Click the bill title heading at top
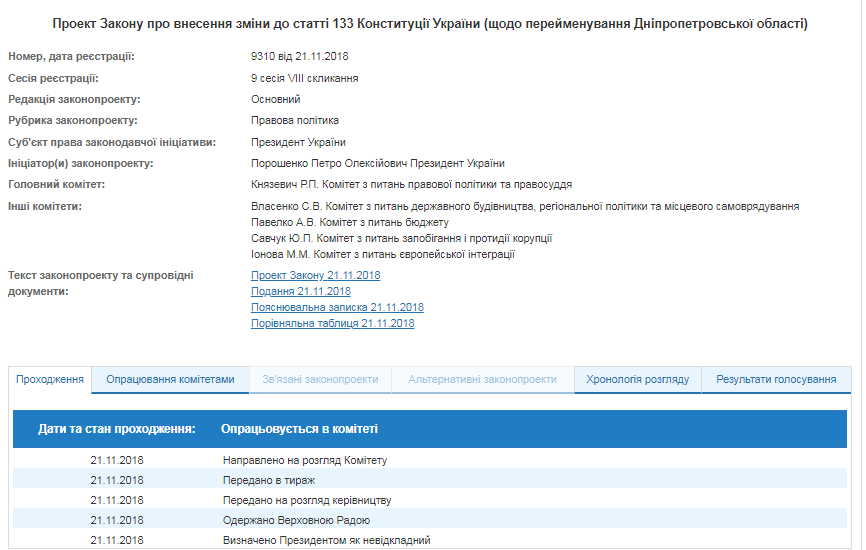866x550 pixels. click(x=430, y=23)
